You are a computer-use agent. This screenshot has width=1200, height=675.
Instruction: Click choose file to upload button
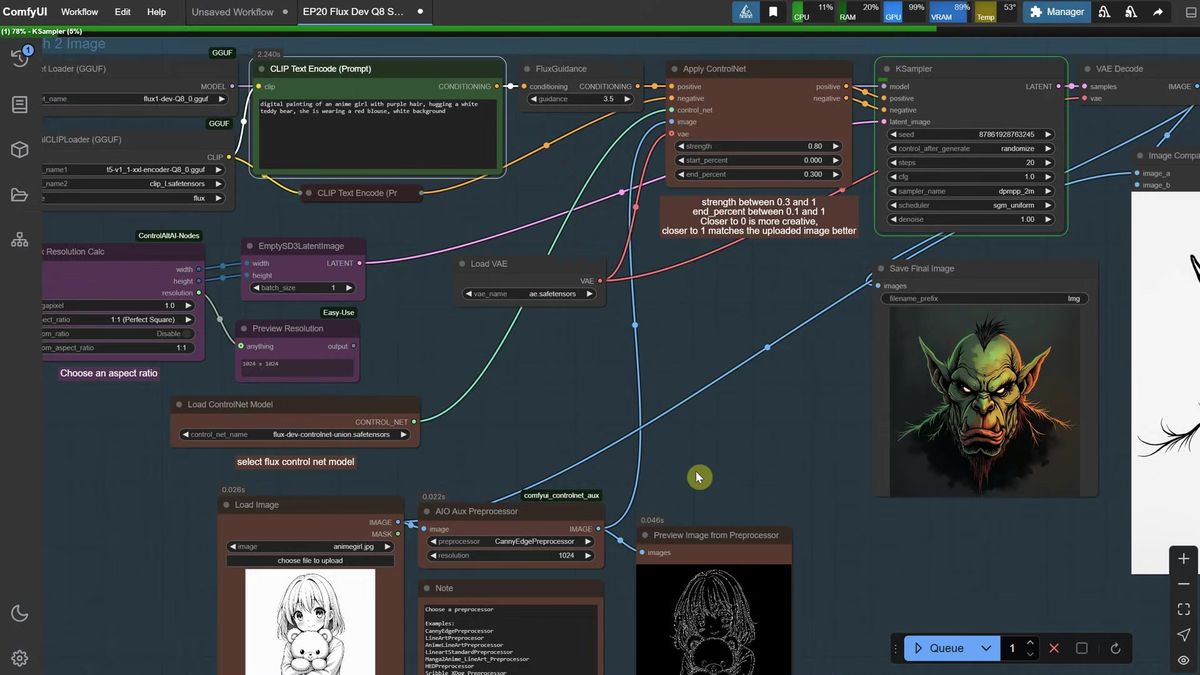pyautogui.click(x=311, y=561)
